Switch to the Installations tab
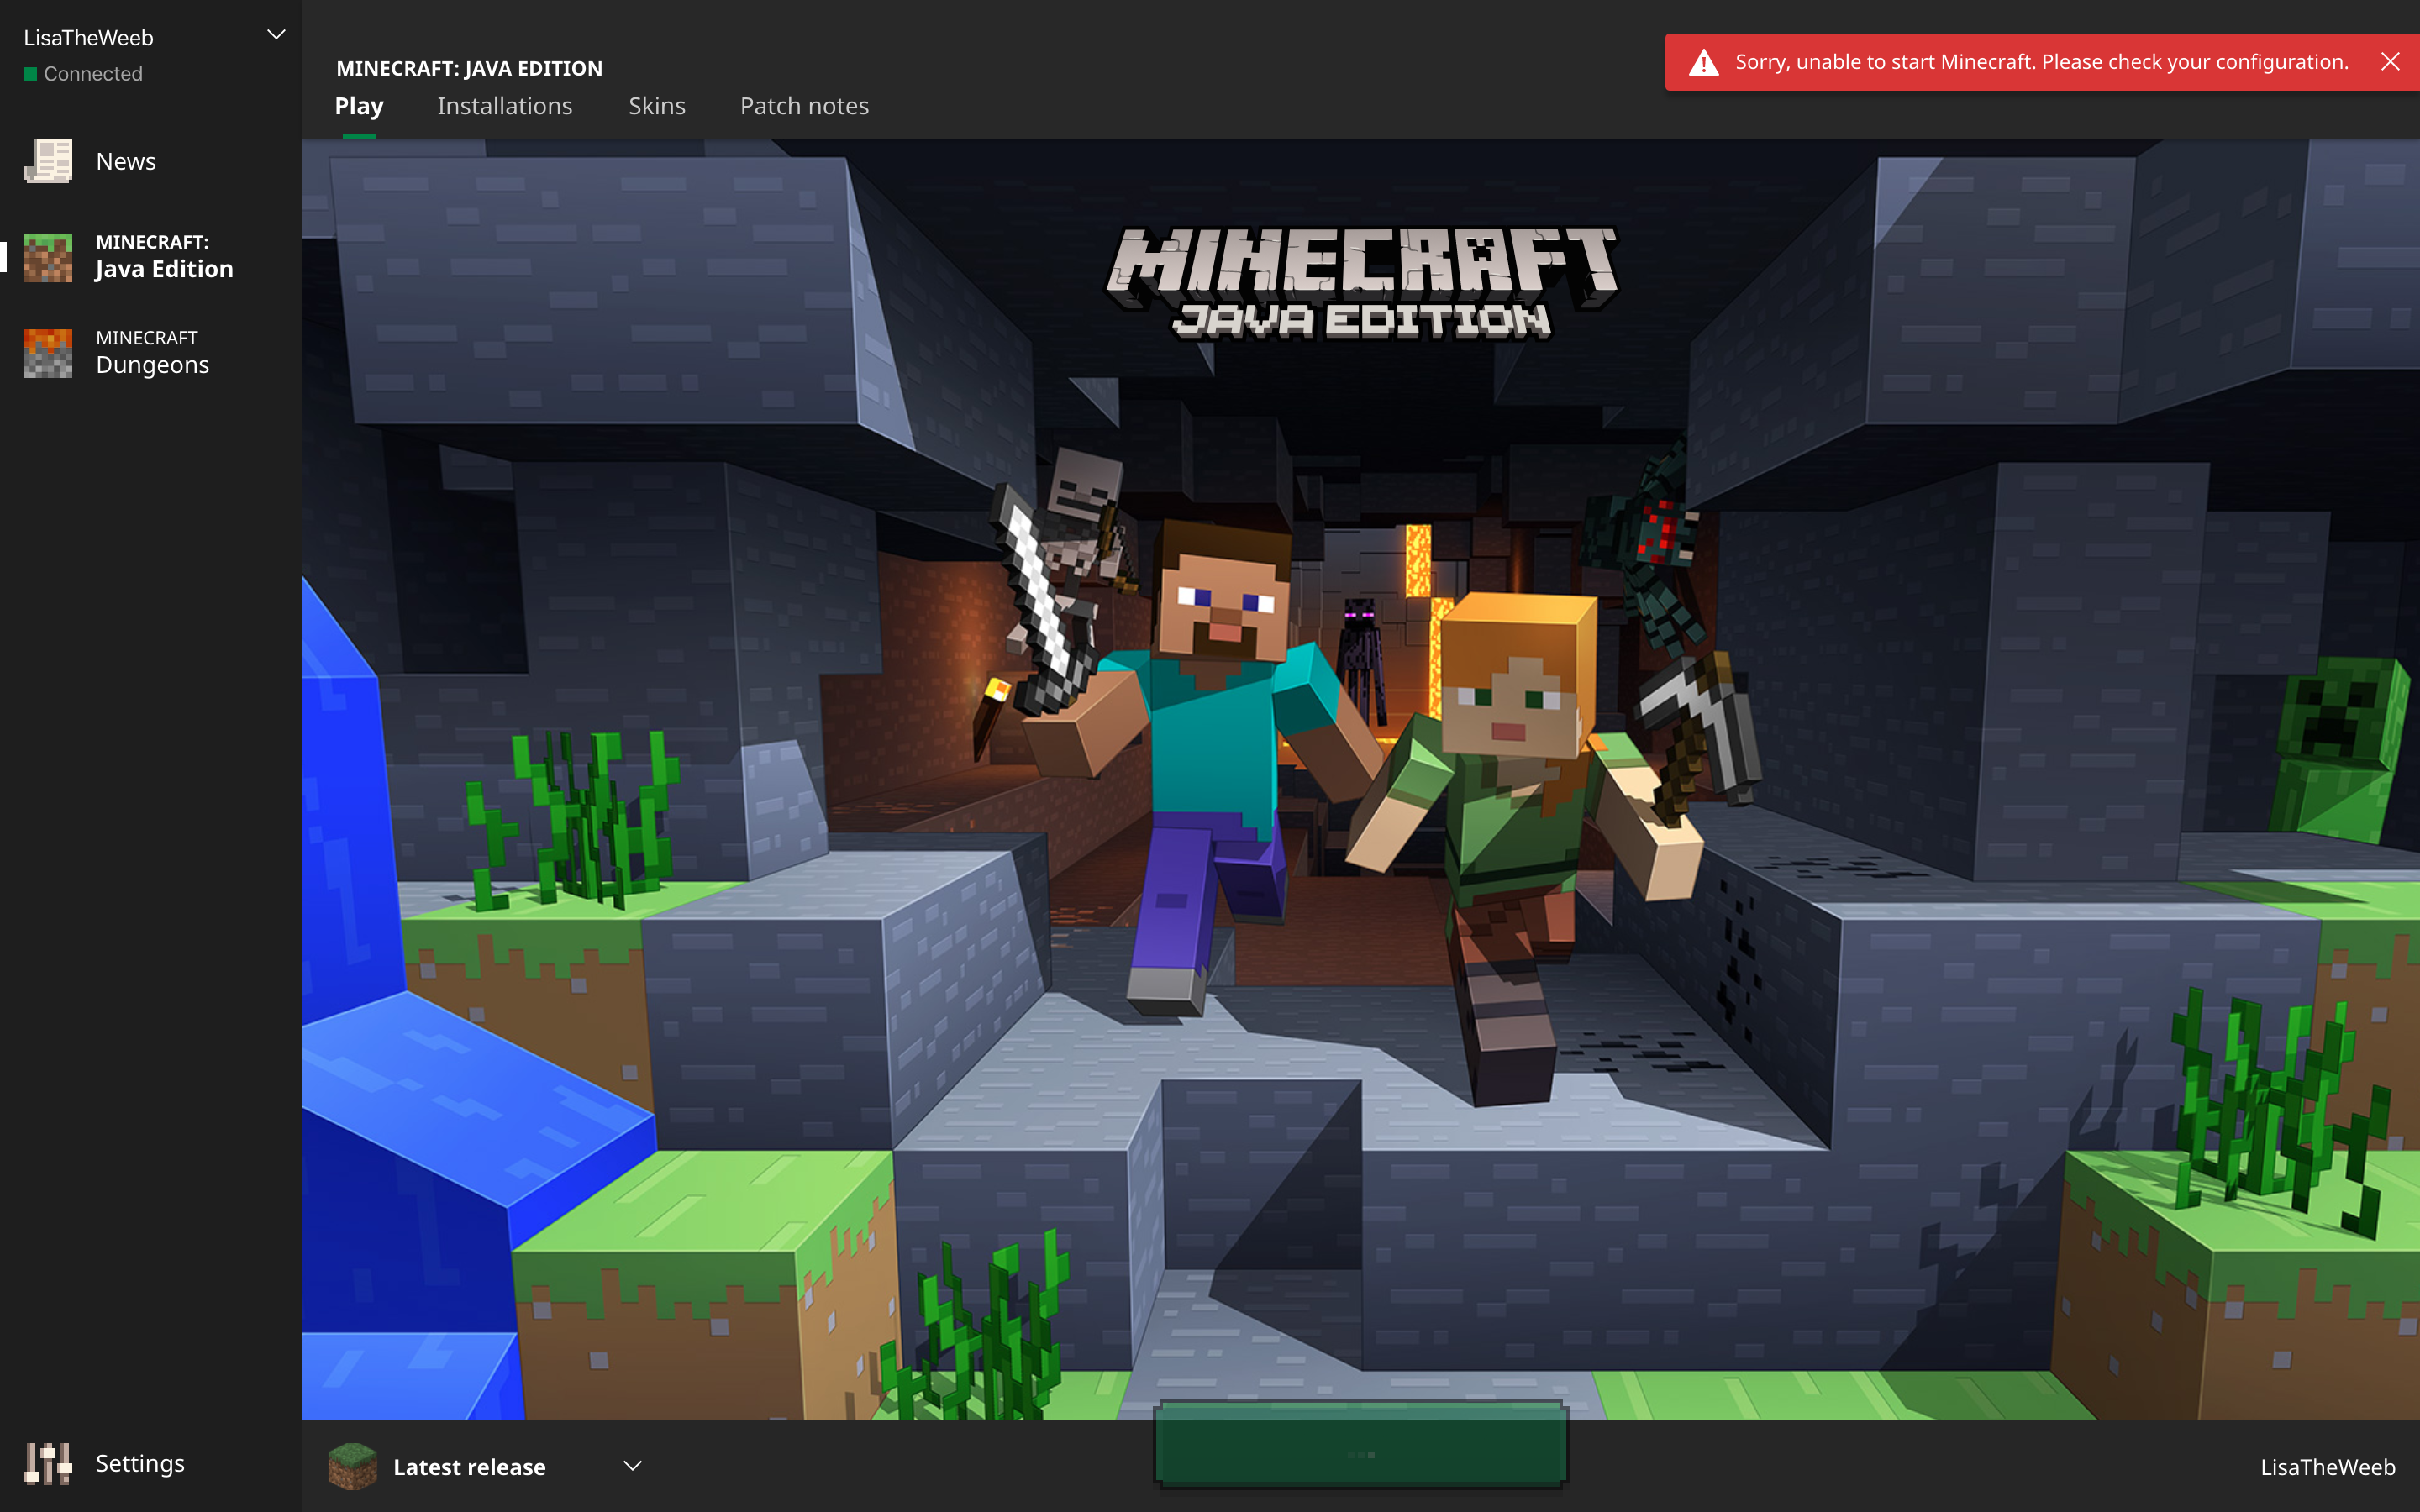Screen dimensions: 2420x1512 [x=504, y=106]
